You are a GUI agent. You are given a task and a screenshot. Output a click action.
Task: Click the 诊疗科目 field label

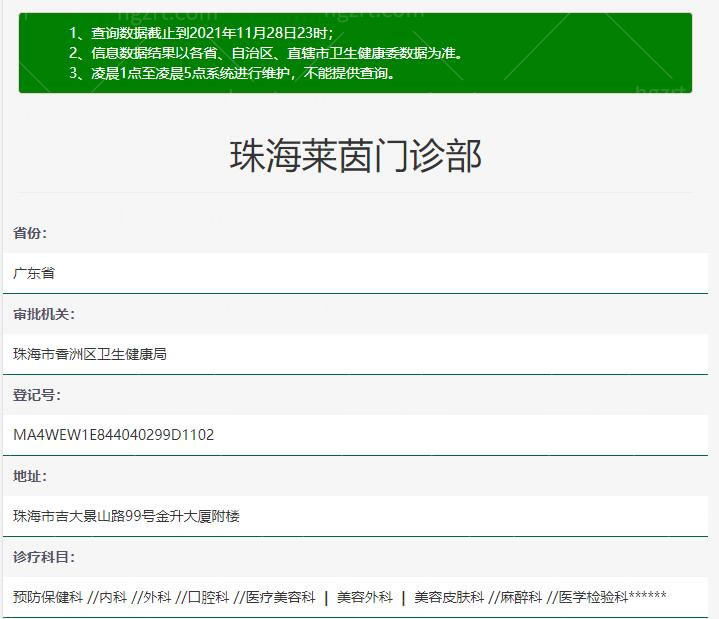point(44,557)
